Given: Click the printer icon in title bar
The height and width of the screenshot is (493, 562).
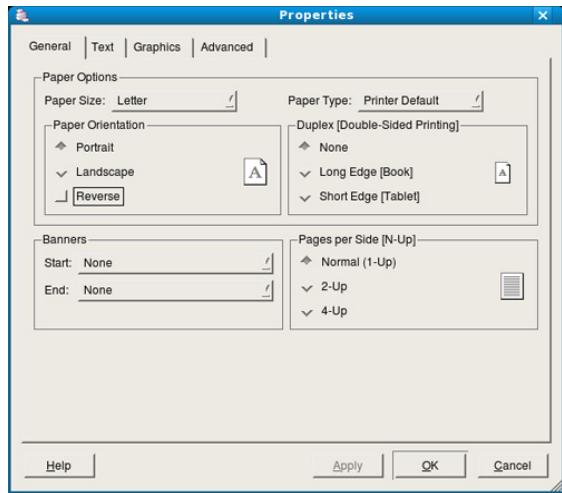Looking at the screenshot, I should 22,15.
